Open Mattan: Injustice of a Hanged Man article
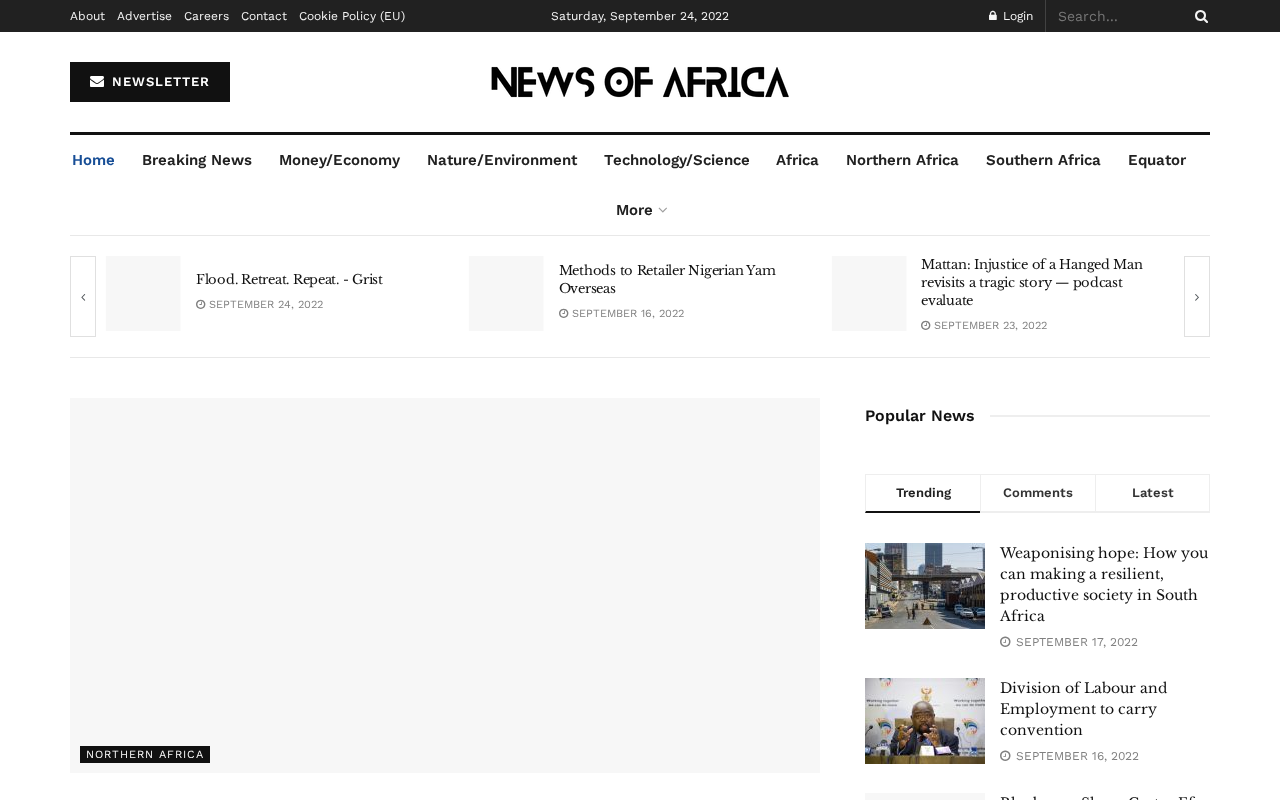Viewport: 1280px width, 800px height. (1032, 283)
